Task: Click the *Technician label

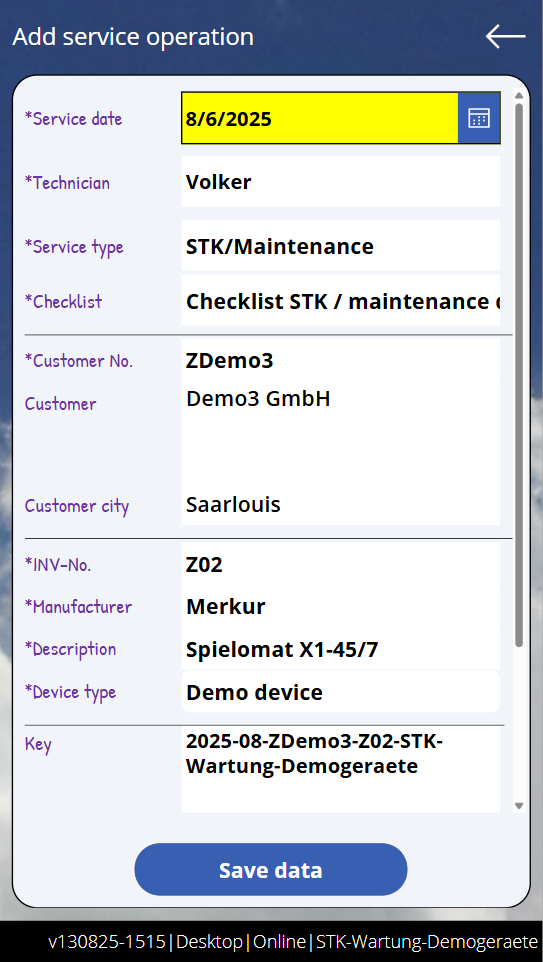Action: tap(67, 182)
